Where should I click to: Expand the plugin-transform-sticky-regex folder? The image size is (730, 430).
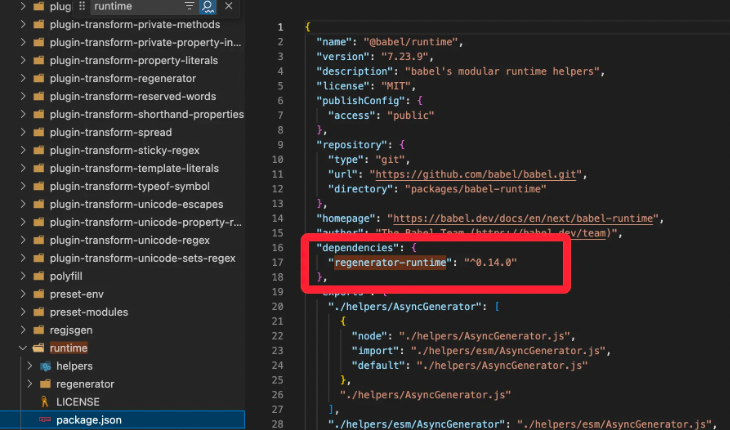point(23,150)
